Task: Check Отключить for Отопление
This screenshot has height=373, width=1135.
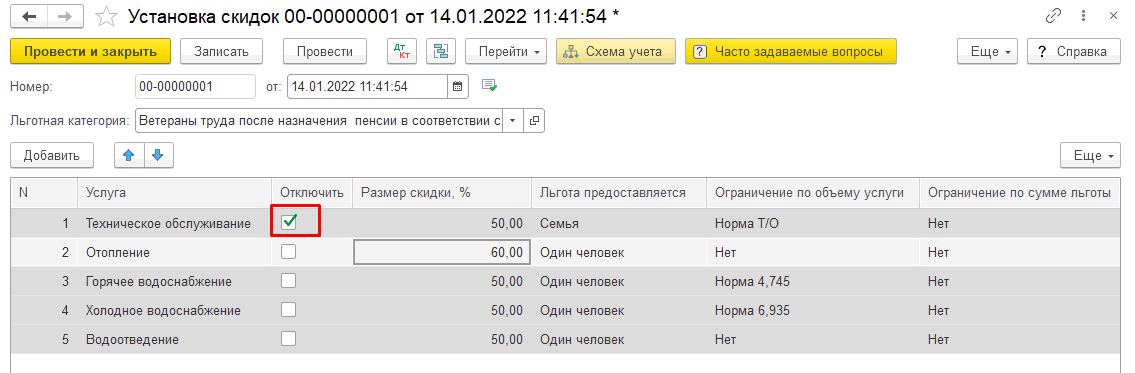Action: tap(289, 251)
